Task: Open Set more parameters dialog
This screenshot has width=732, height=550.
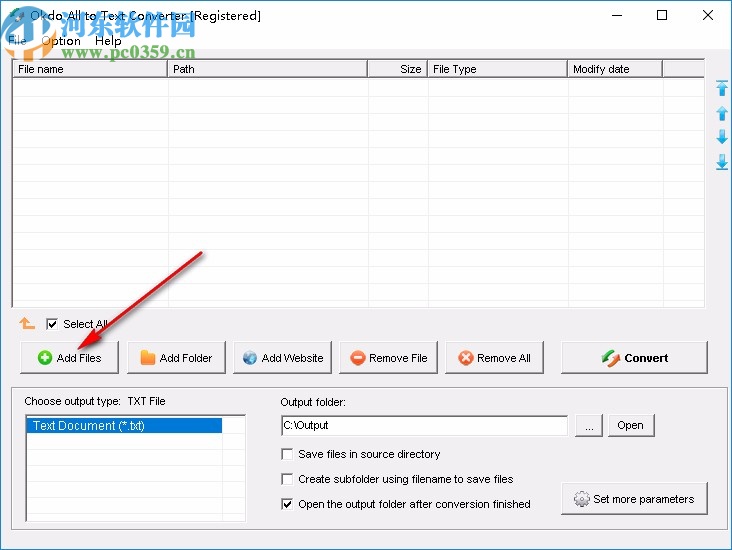Action: pyautogui.click(x=634, y=499)
